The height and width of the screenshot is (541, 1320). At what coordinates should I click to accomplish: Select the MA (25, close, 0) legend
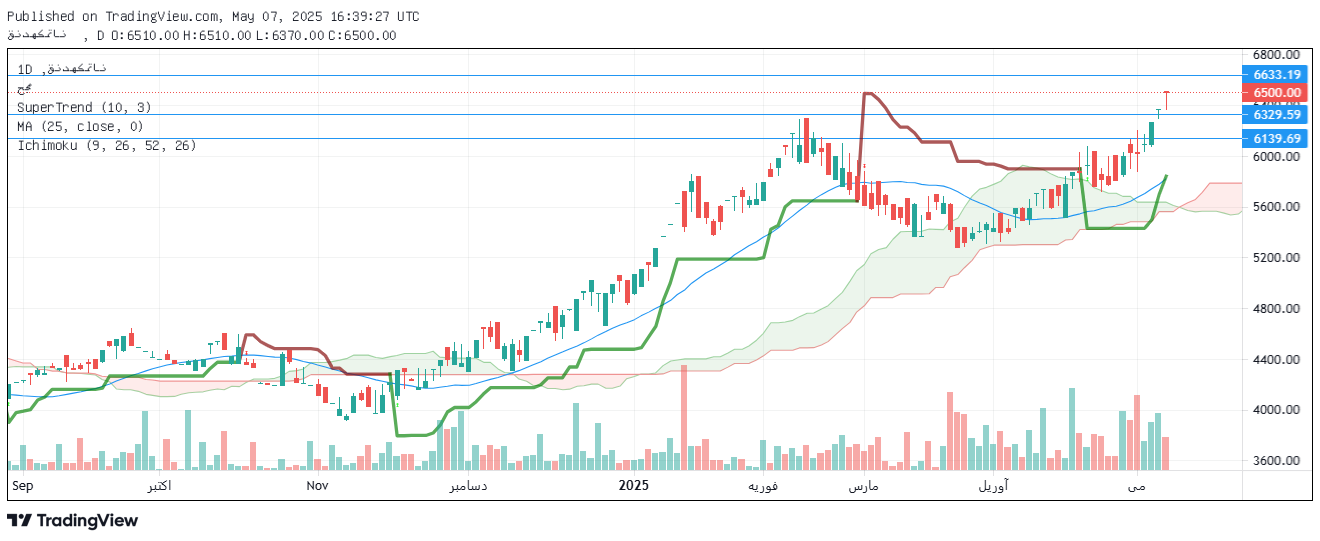point(80,126)
